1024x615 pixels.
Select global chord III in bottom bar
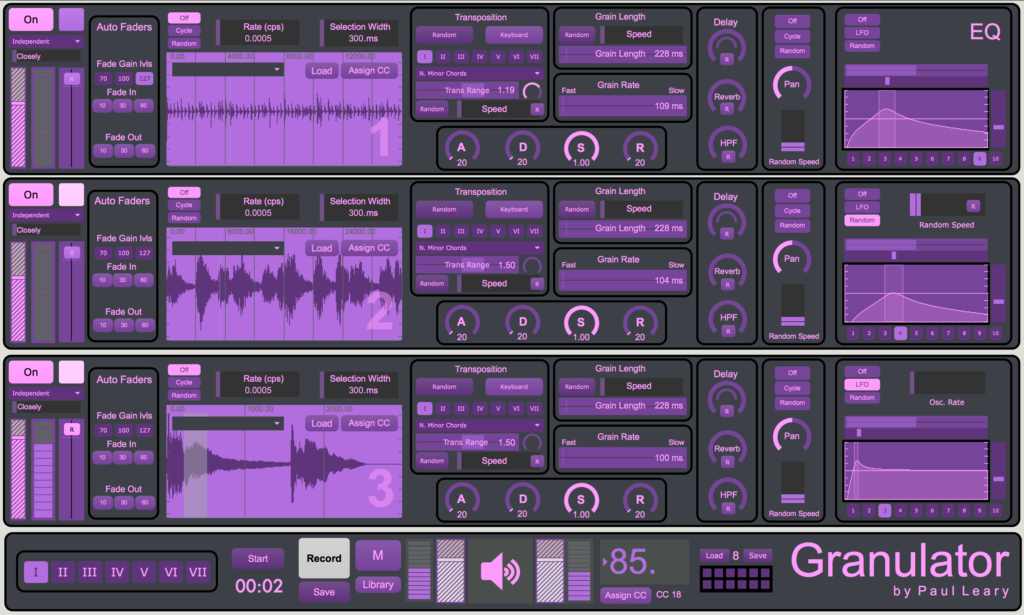pyautogui.click(x=89, y=573)
